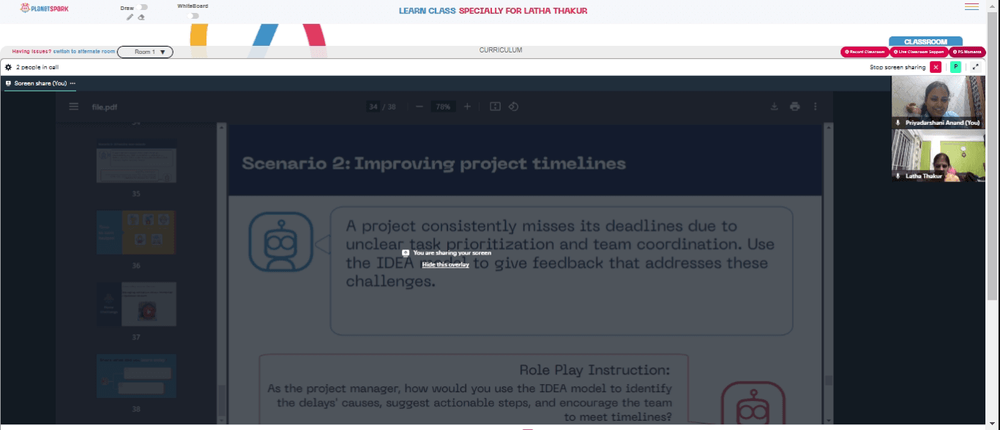Open page 37 thumbnail
The image size is (1000, 430).
point(136,304)
